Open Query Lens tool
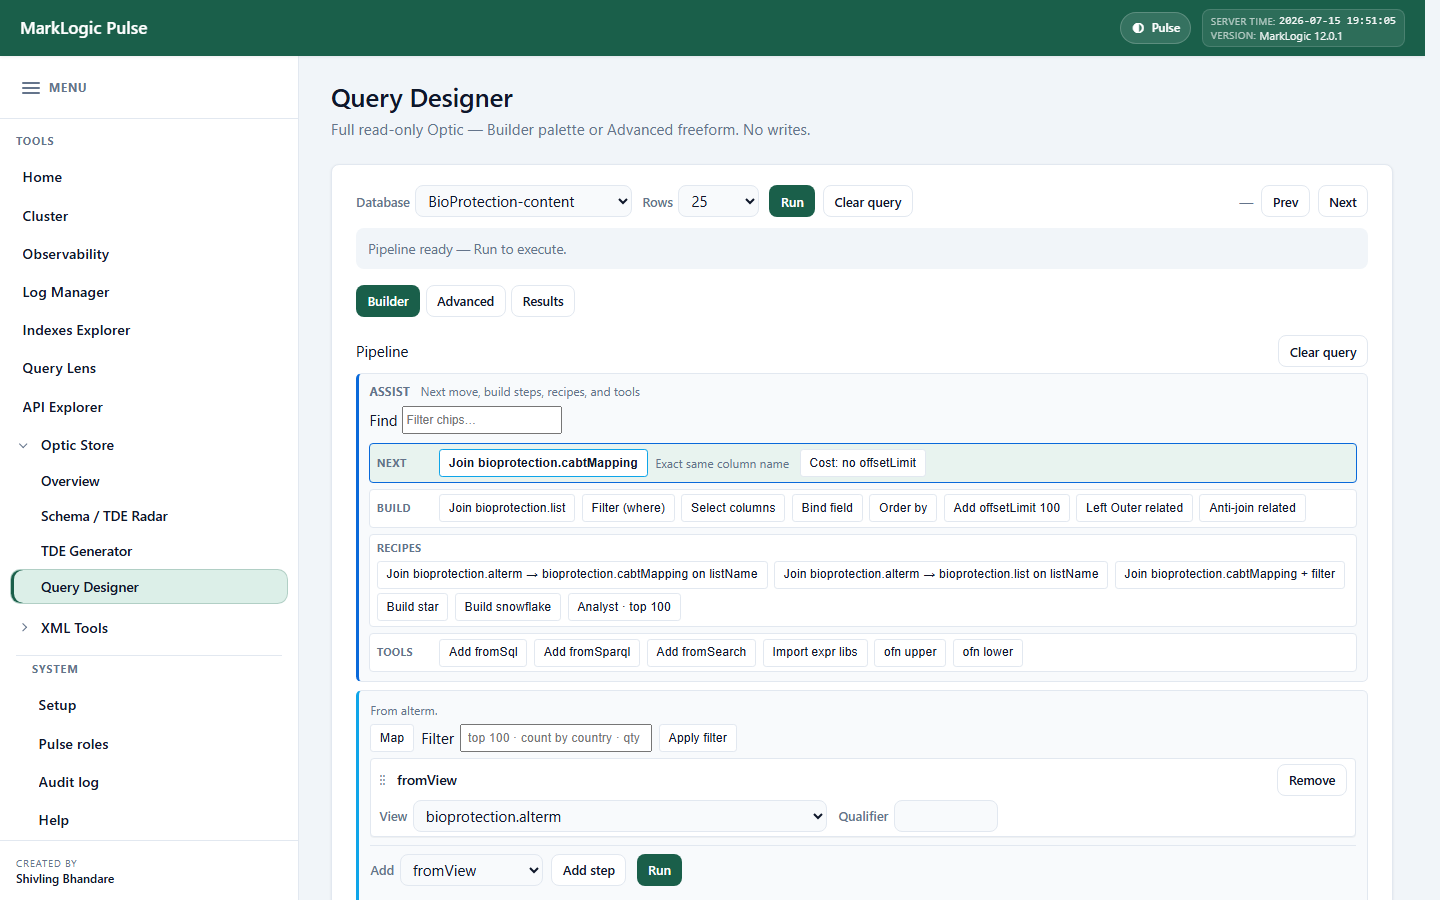The height and width of the screenshot is (900, 1440). point(59,368)
